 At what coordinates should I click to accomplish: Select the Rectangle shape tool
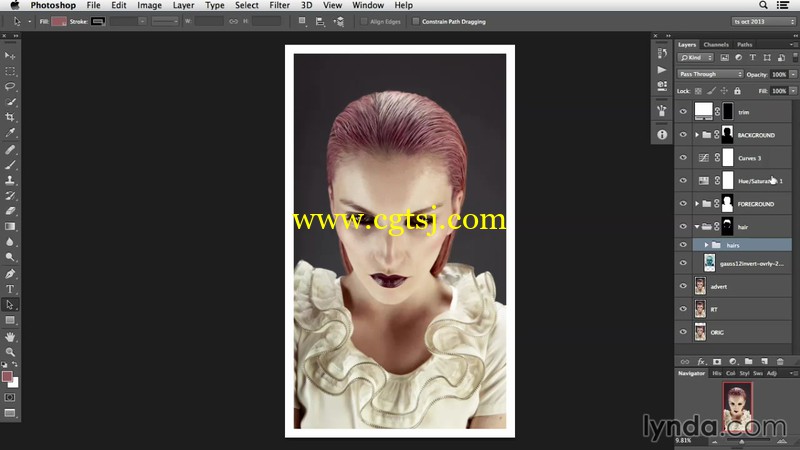(10, 320)
